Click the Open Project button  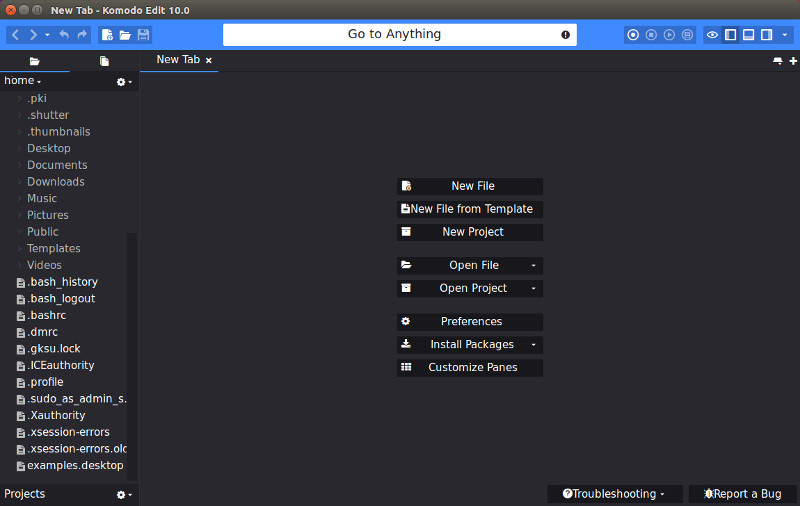coord(470,288)
